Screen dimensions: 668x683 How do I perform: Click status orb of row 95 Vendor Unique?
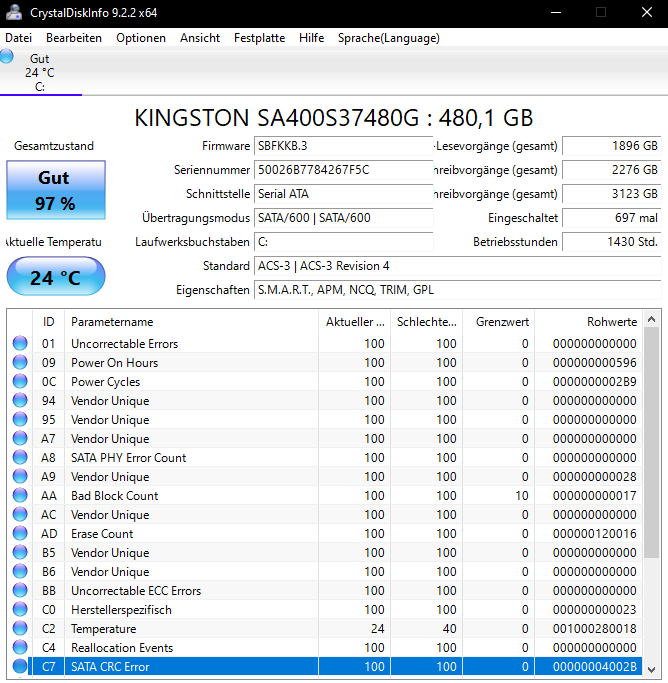20,419
